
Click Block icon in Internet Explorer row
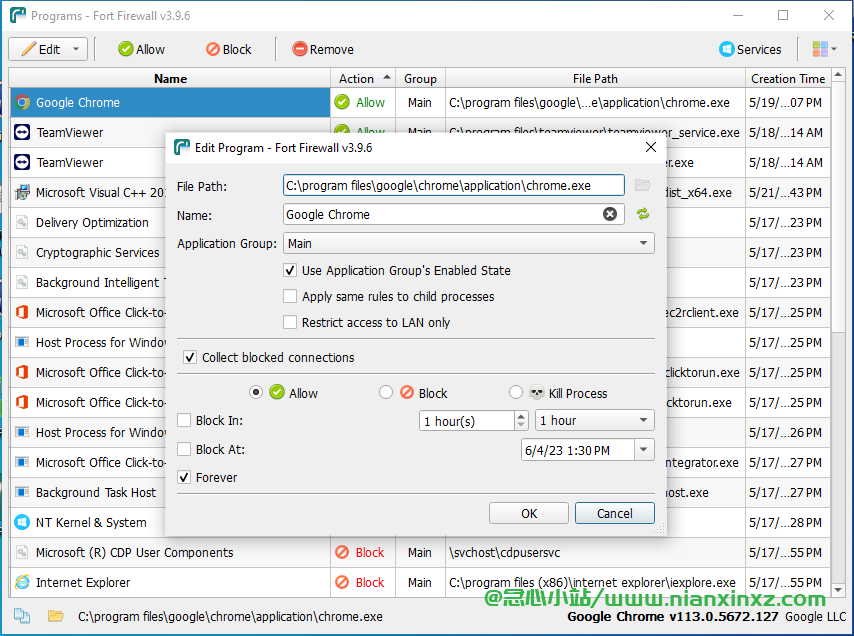342,582
